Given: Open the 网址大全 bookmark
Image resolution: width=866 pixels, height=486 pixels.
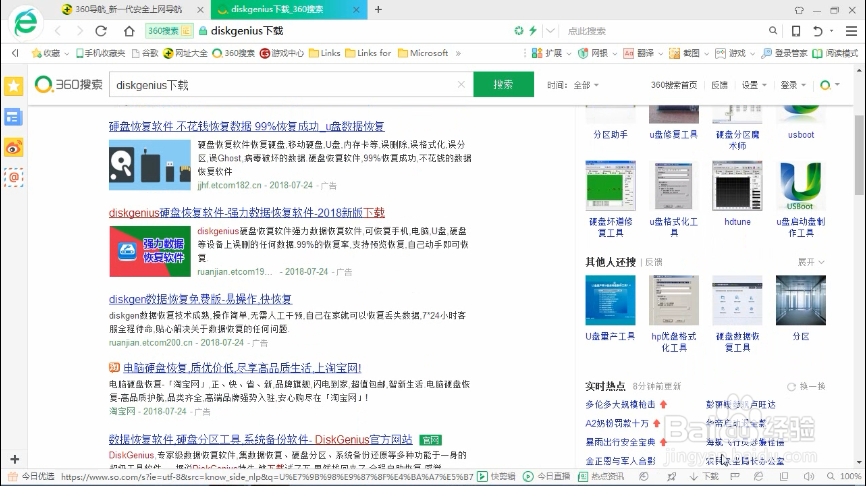Looking at the screenshot, I should (186, 53).
